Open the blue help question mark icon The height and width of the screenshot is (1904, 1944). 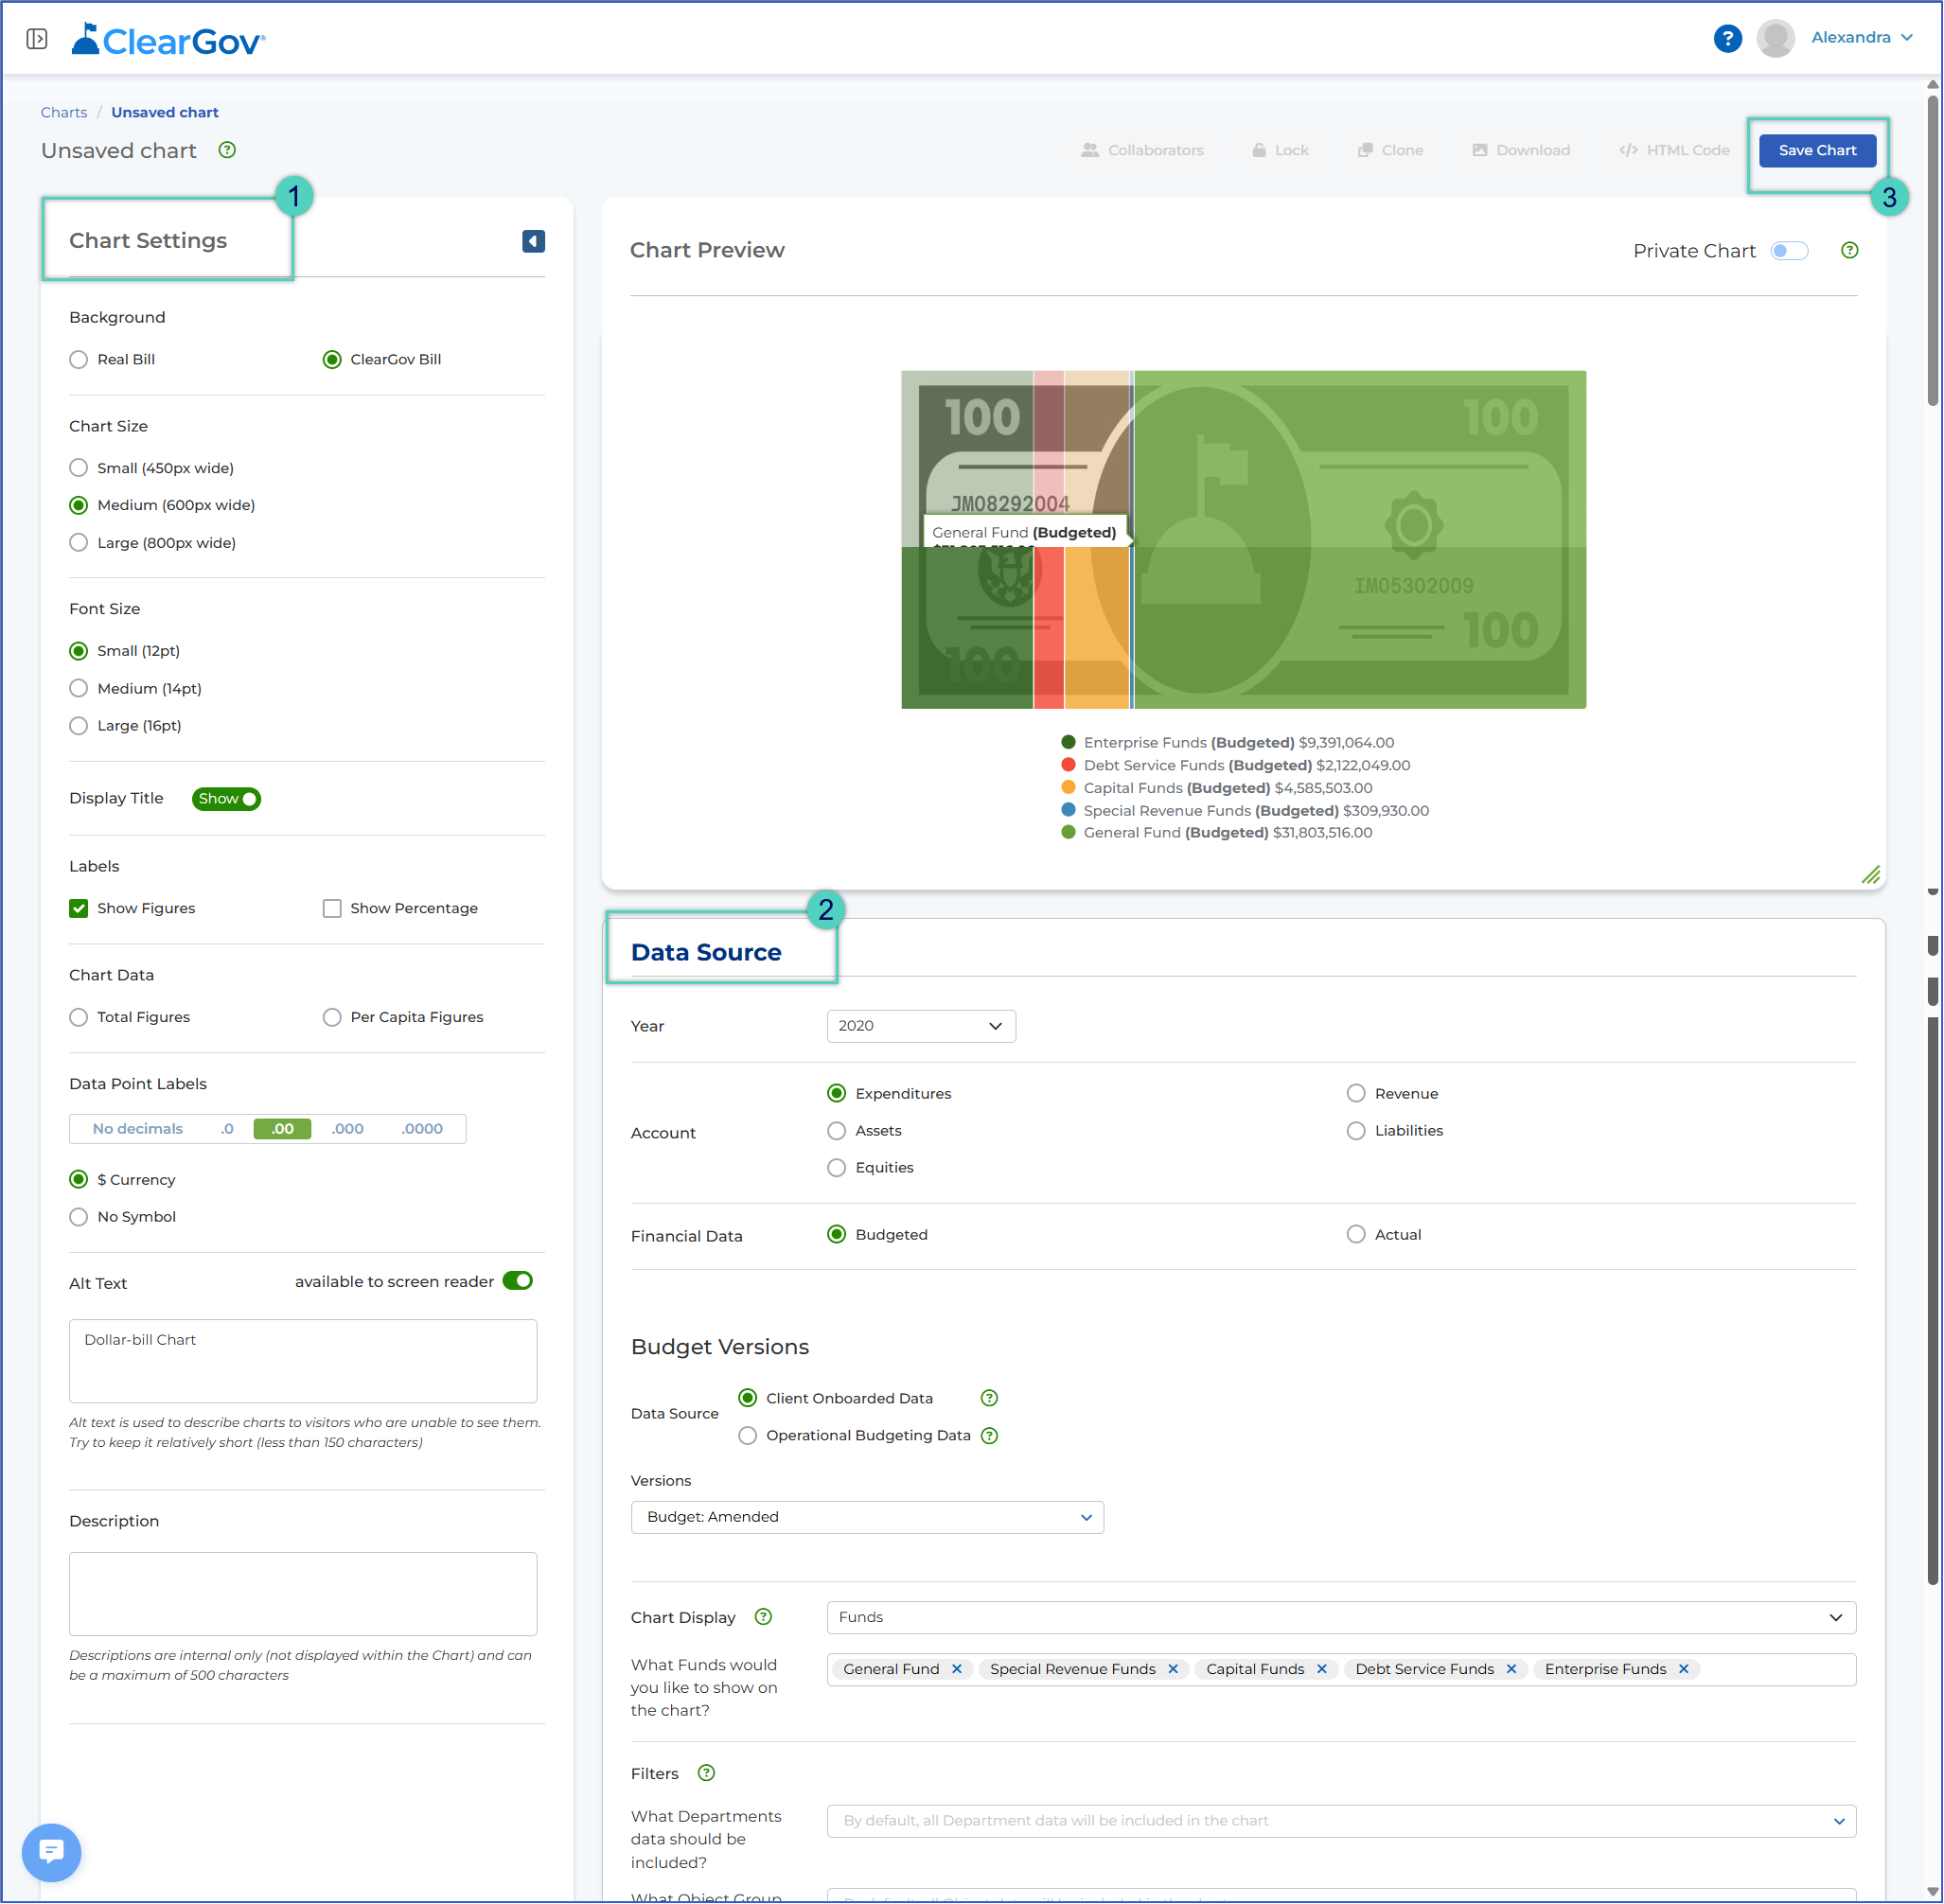click(x=1727, y=38)
